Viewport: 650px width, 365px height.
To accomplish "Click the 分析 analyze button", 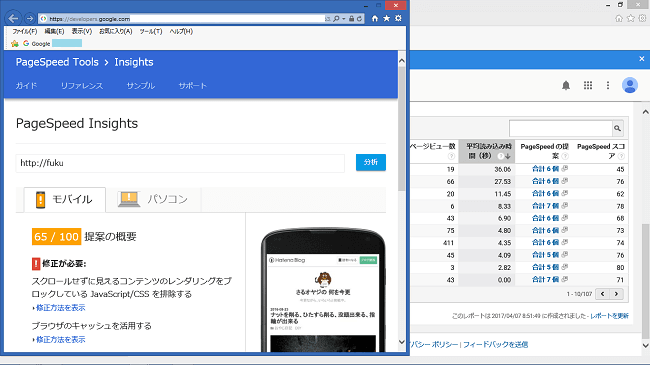I will (x=371, y=162).
